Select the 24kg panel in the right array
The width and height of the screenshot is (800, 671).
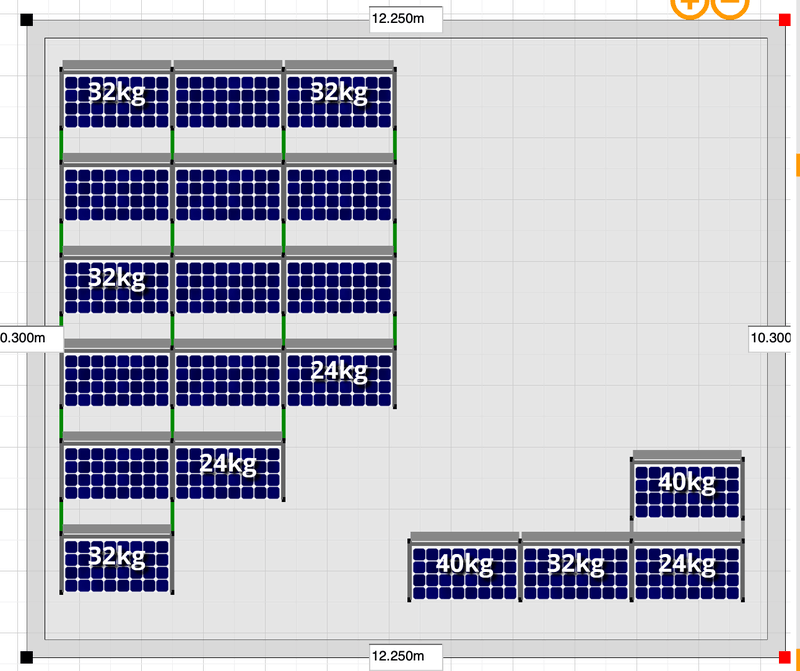click(x=687, y=573)
